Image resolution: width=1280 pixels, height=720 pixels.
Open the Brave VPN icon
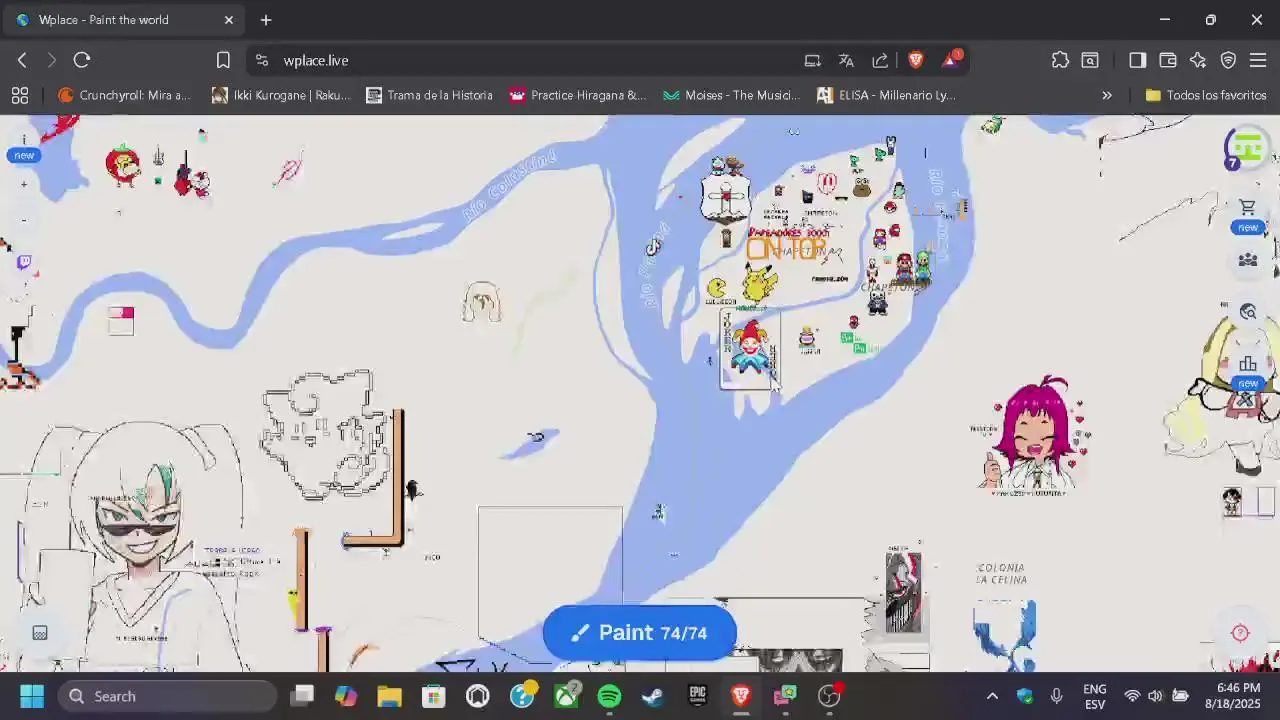click(x=1228, y=60)
